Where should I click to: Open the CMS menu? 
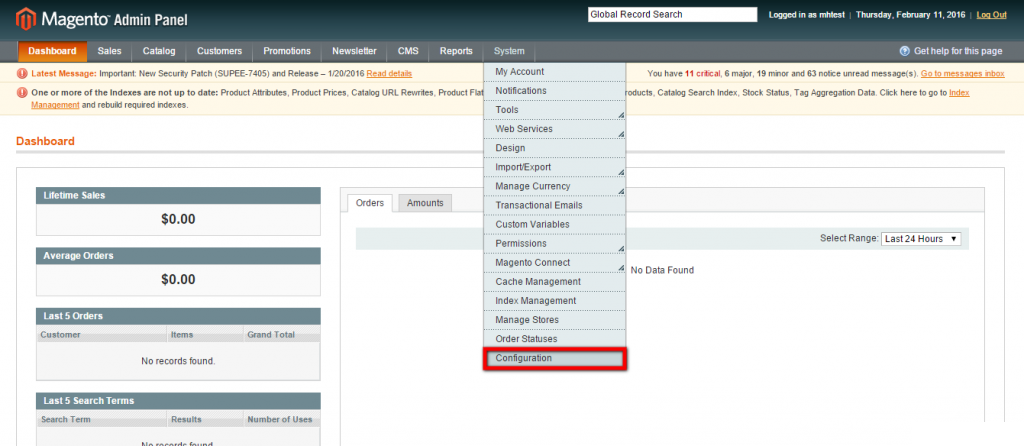408,51
